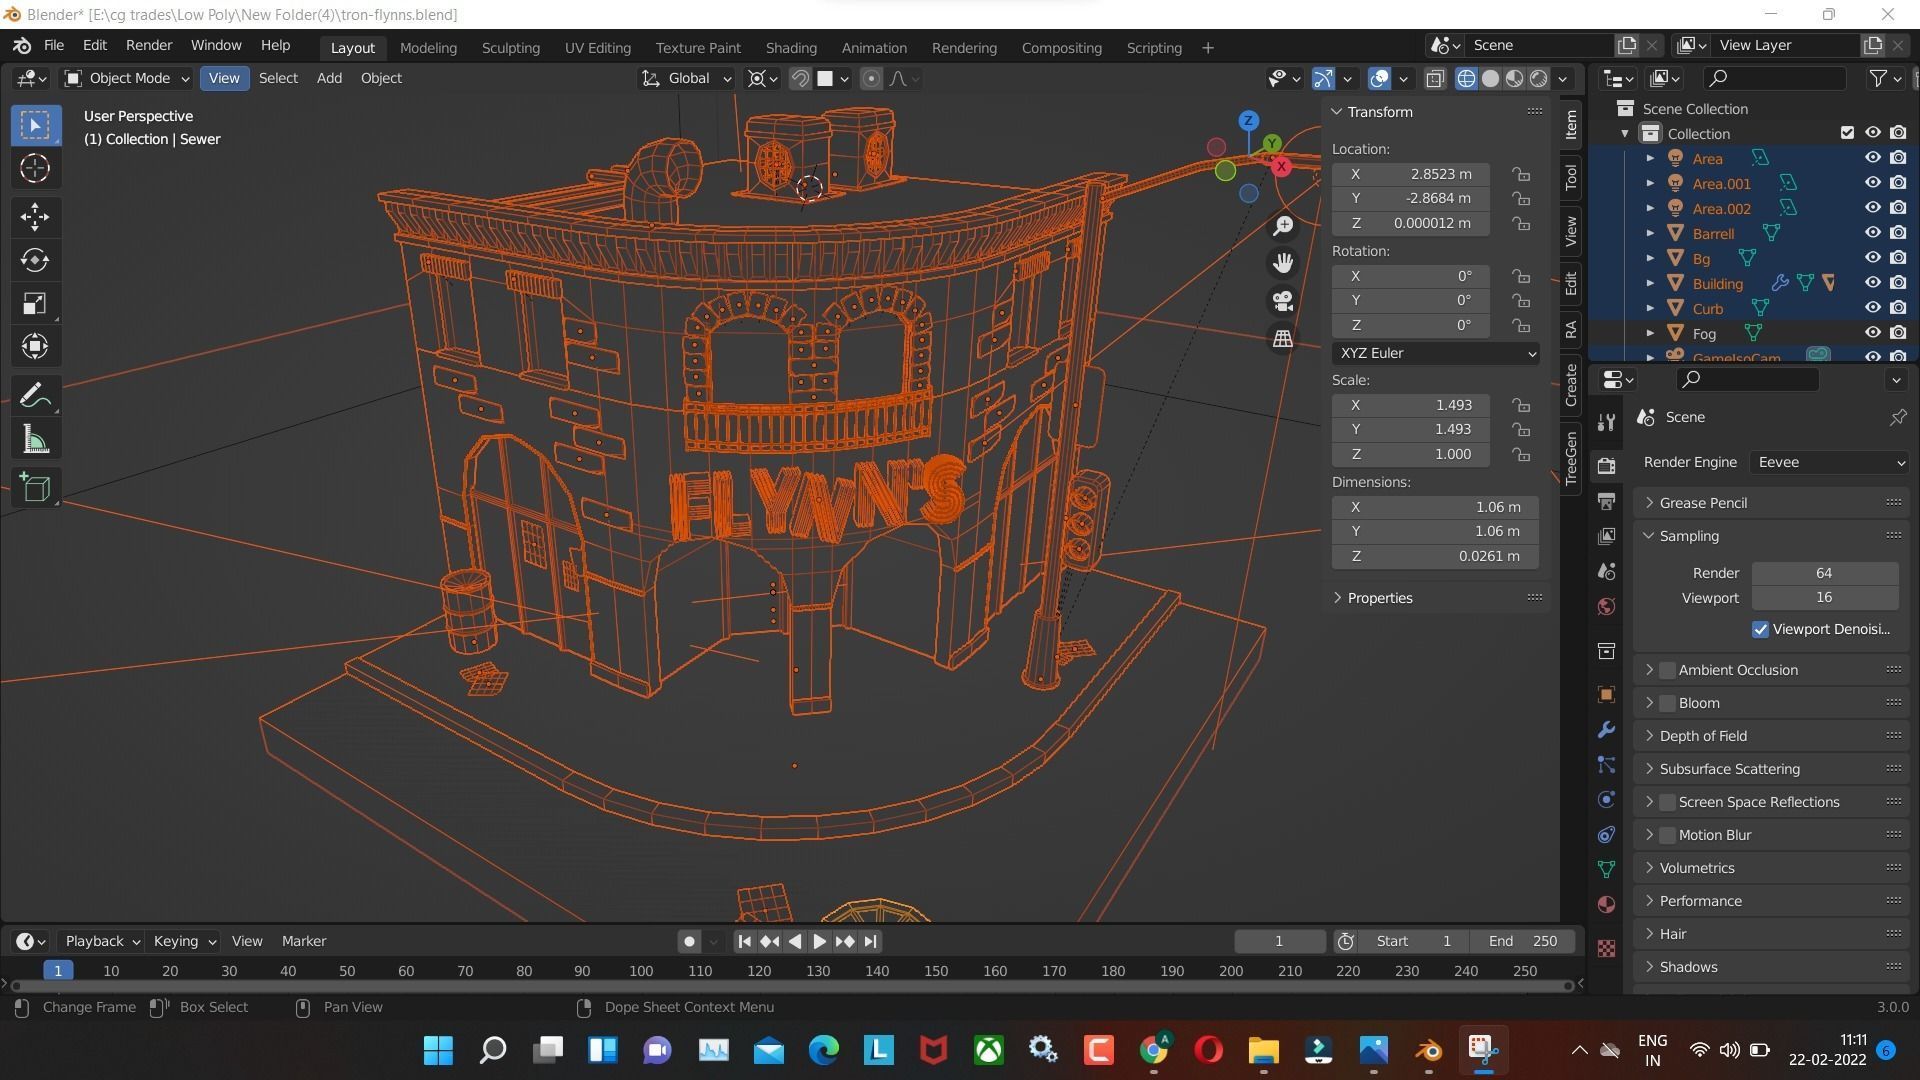Select the Transform tool
Image resolution: width=1920 pixels, height=1080 pixels.
35,347
